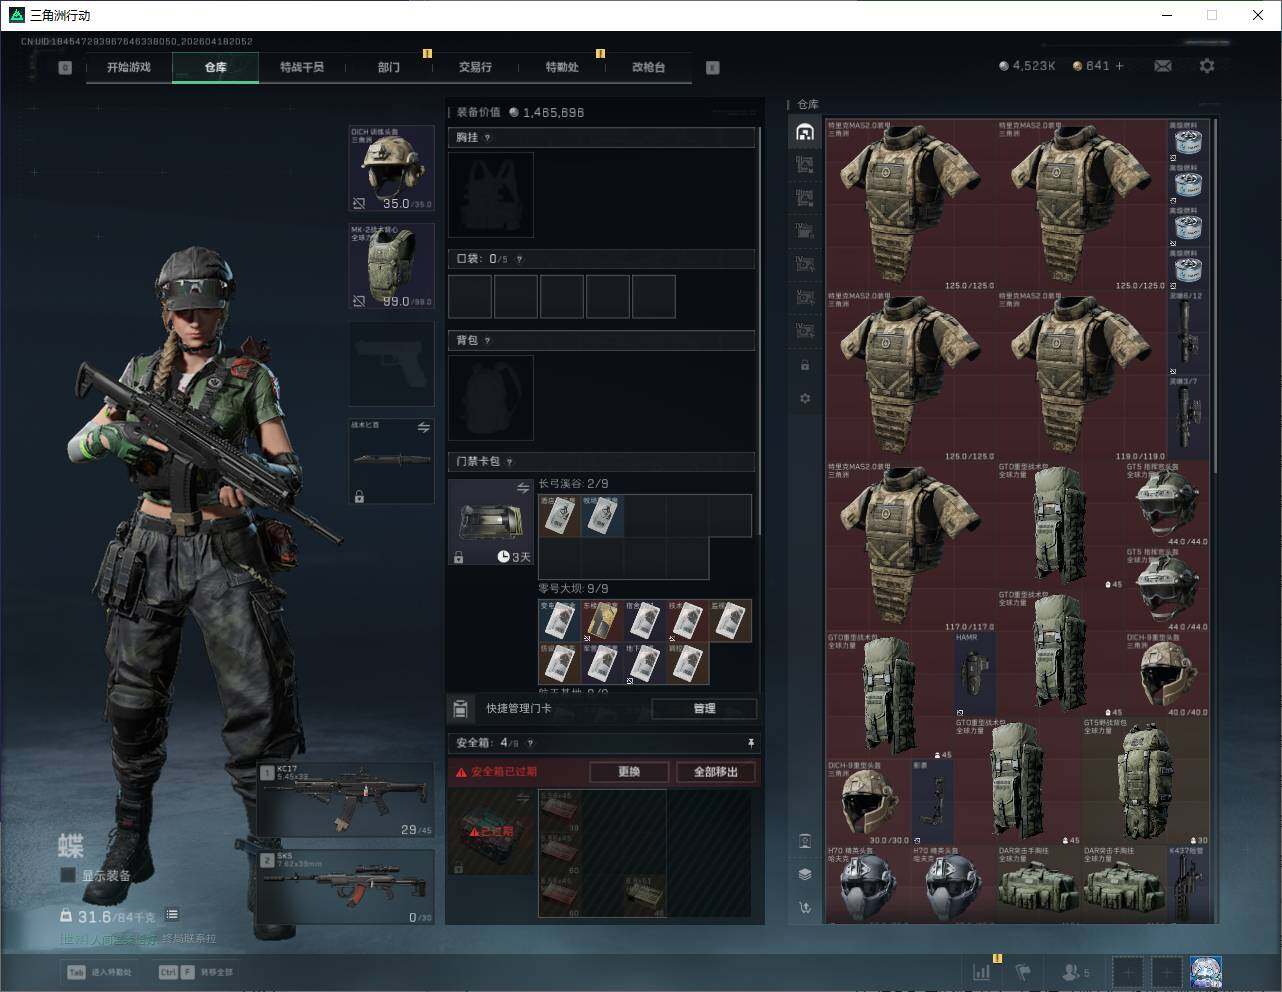
Task: Open the 交易行 tab
Action: coord(475,67)
